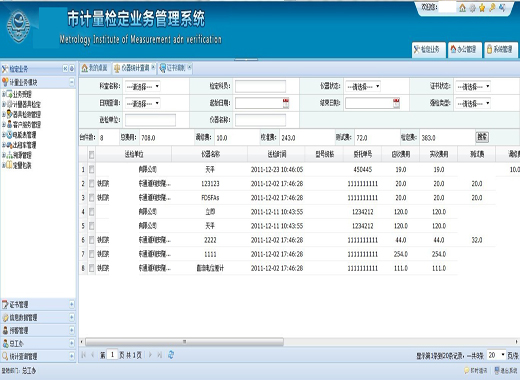
Task: Sort by 送检单位 column header
Action: (134, 154)
